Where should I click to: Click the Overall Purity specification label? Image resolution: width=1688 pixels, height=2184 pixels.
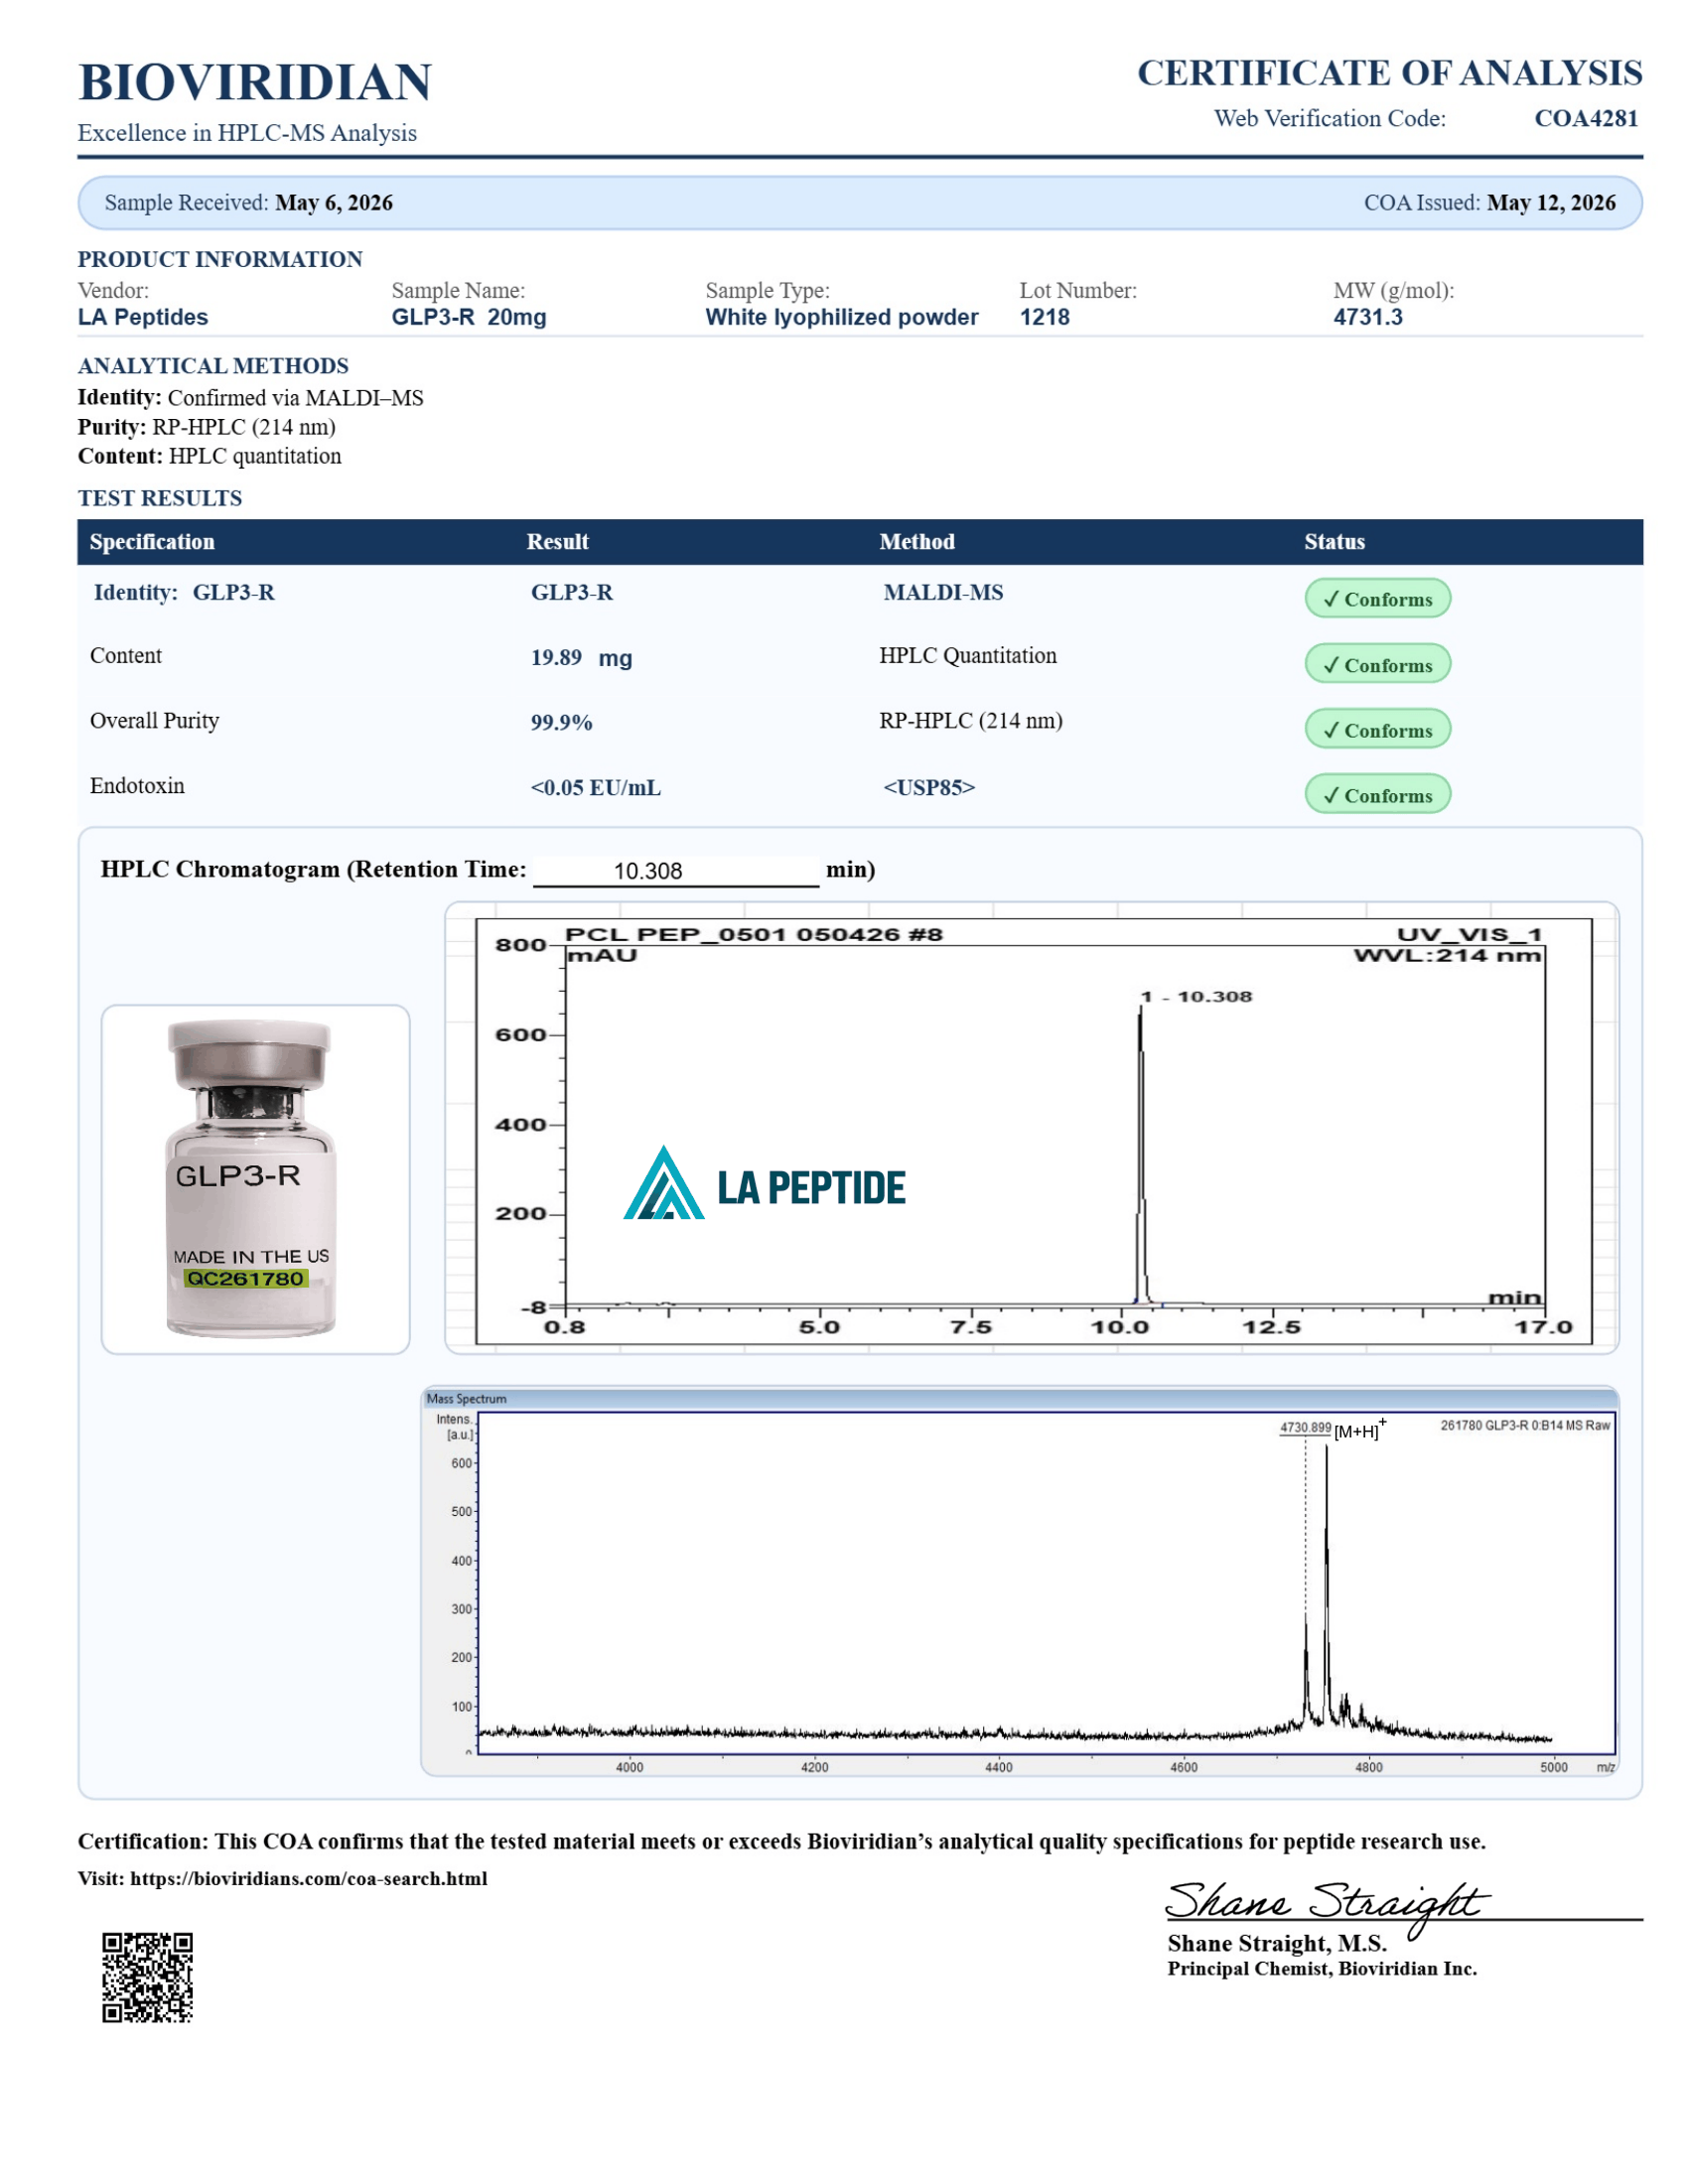coord(154,720)
